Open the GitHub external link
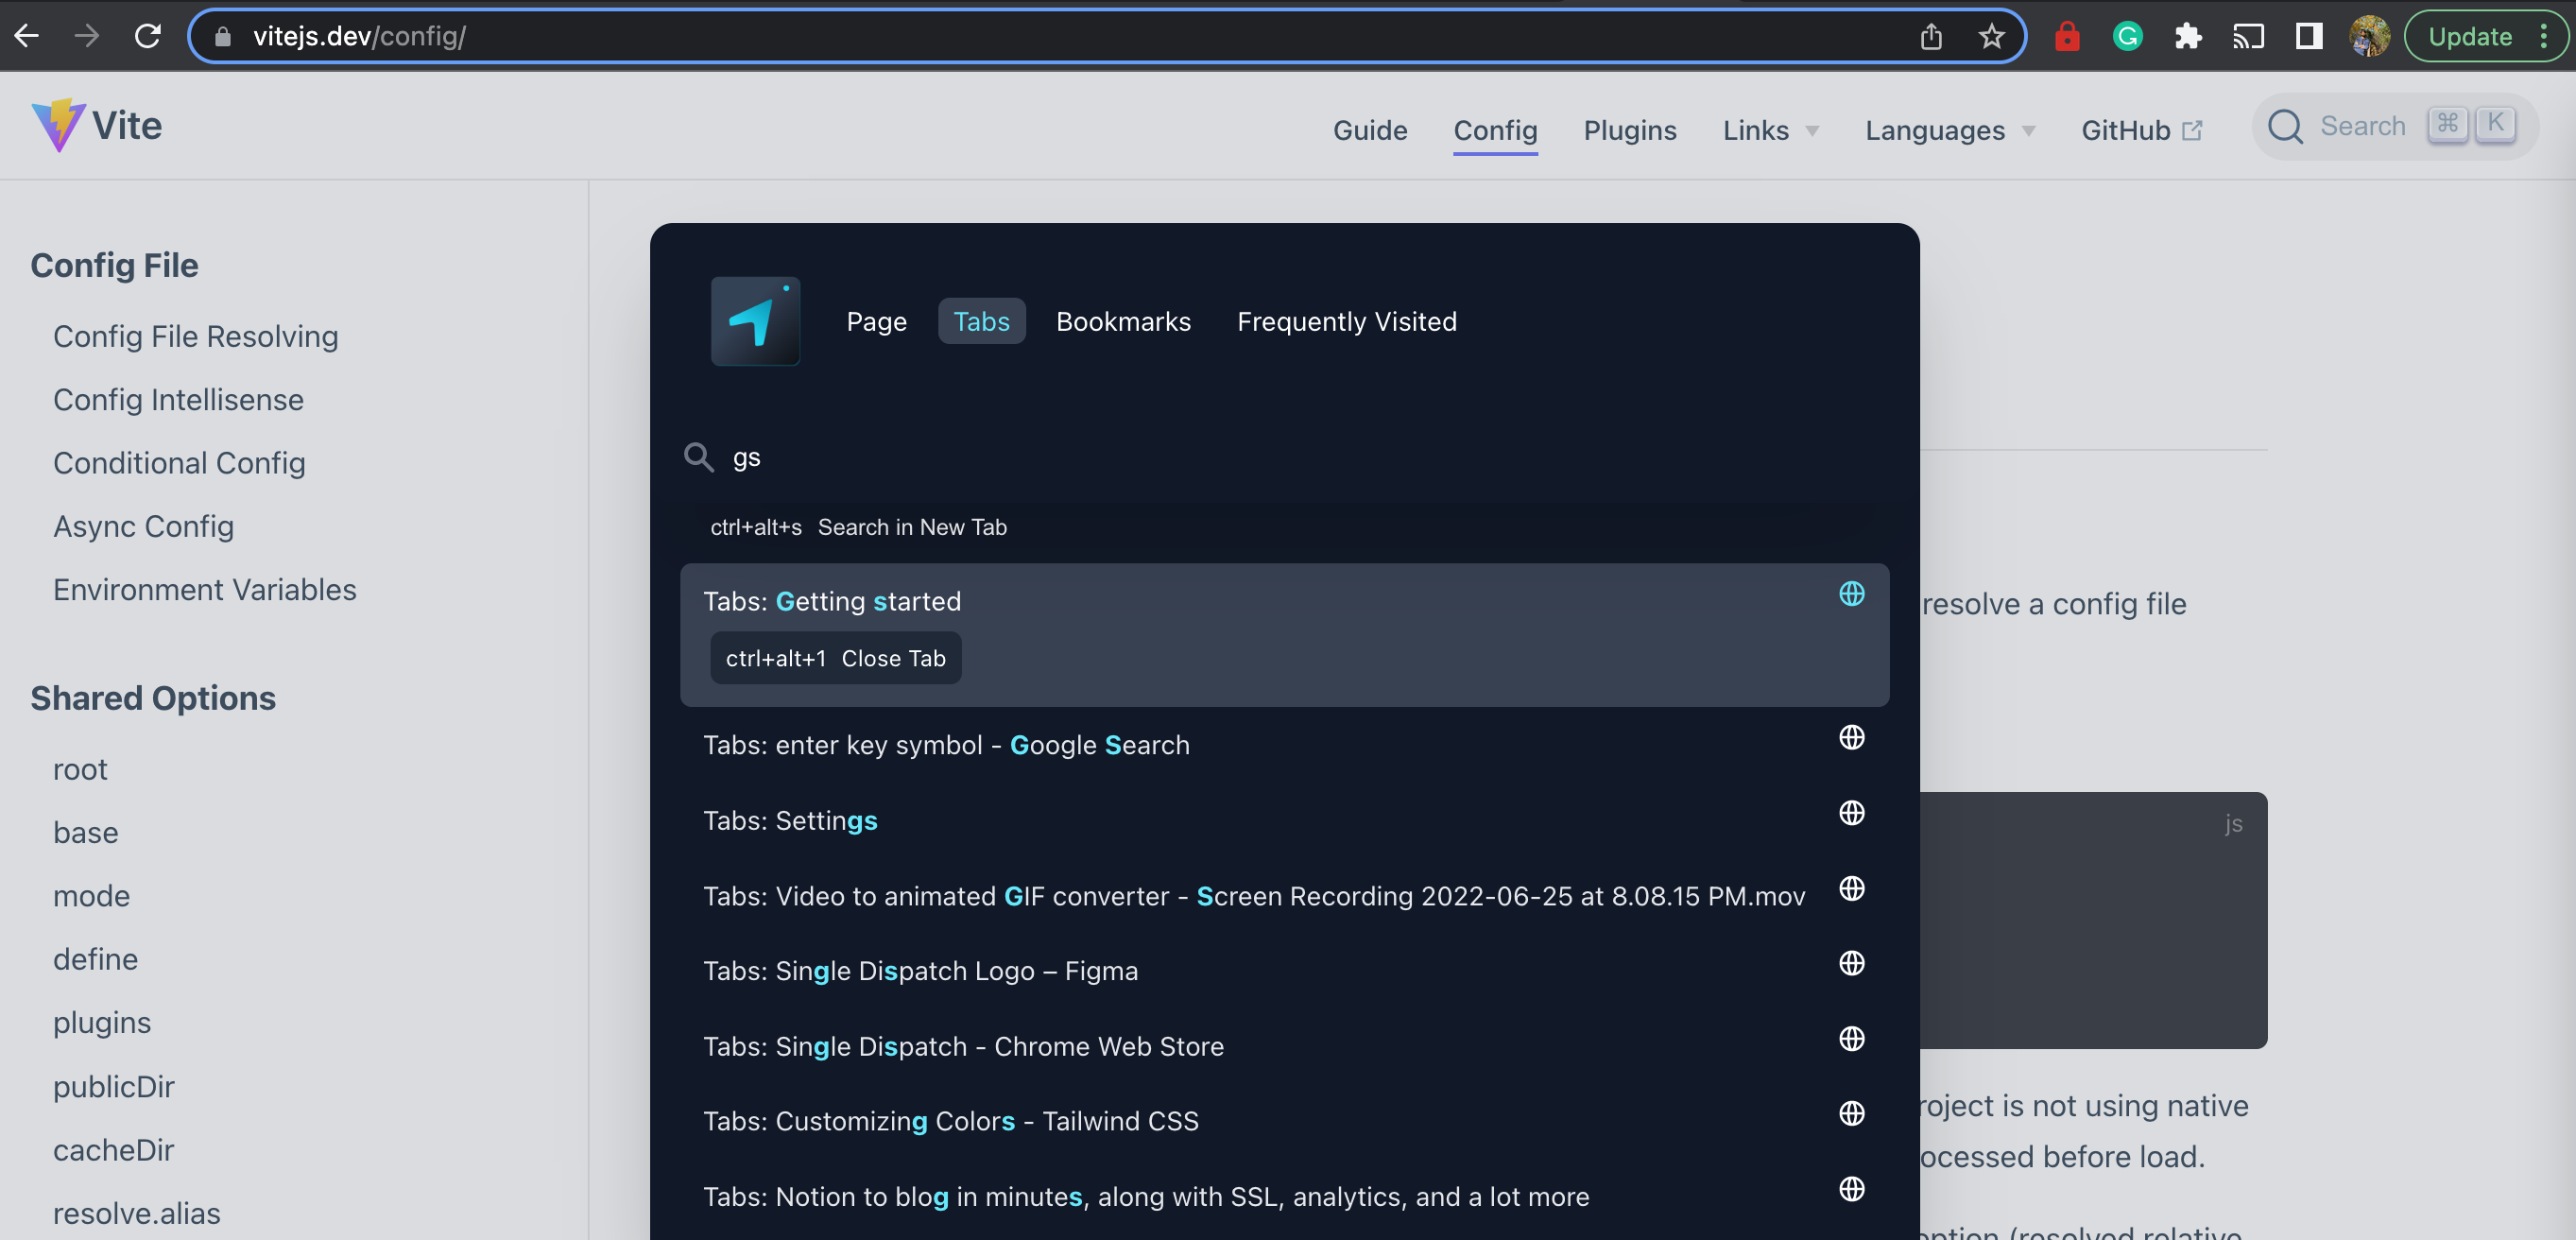2576x1240 pixels. point(2141,130)
